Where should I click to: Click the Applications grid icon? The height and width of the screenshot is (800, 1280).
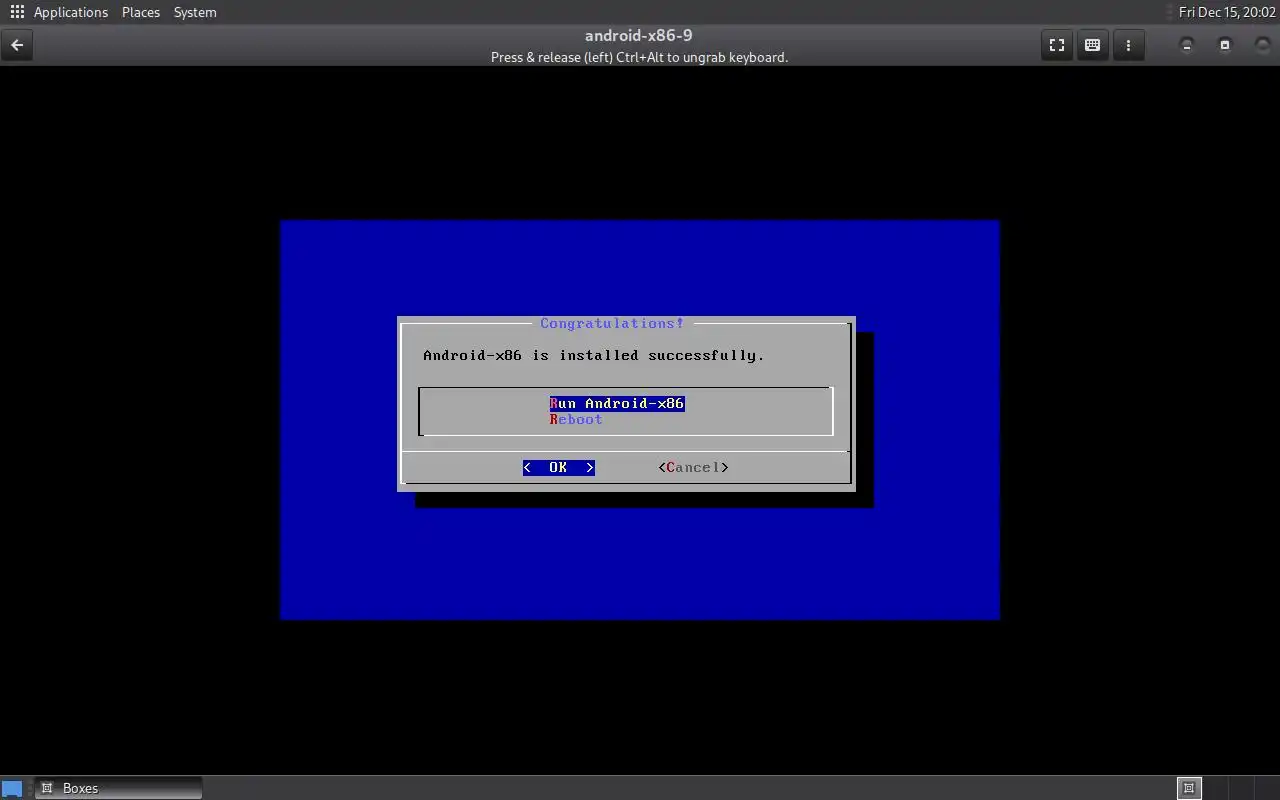(17, 12)
